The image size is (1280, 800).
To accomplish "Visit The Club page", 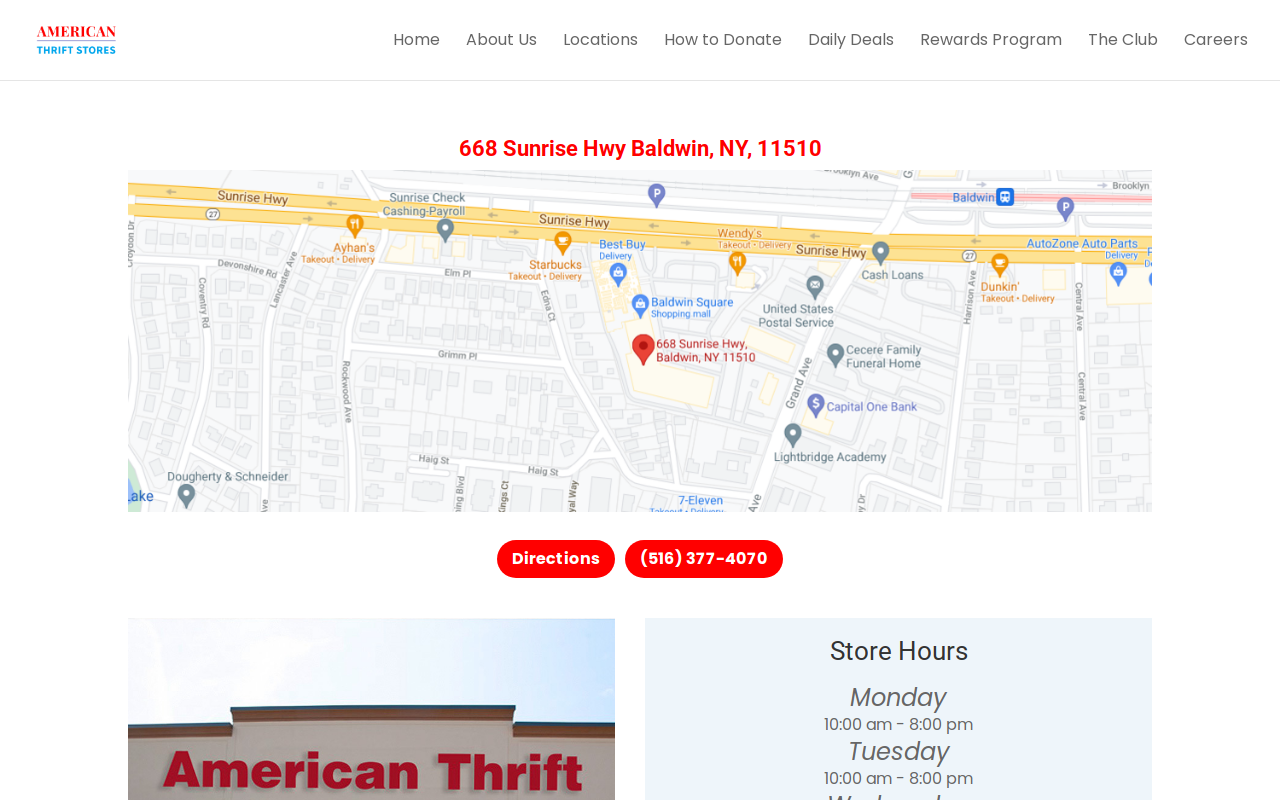I will (1123, 40).
